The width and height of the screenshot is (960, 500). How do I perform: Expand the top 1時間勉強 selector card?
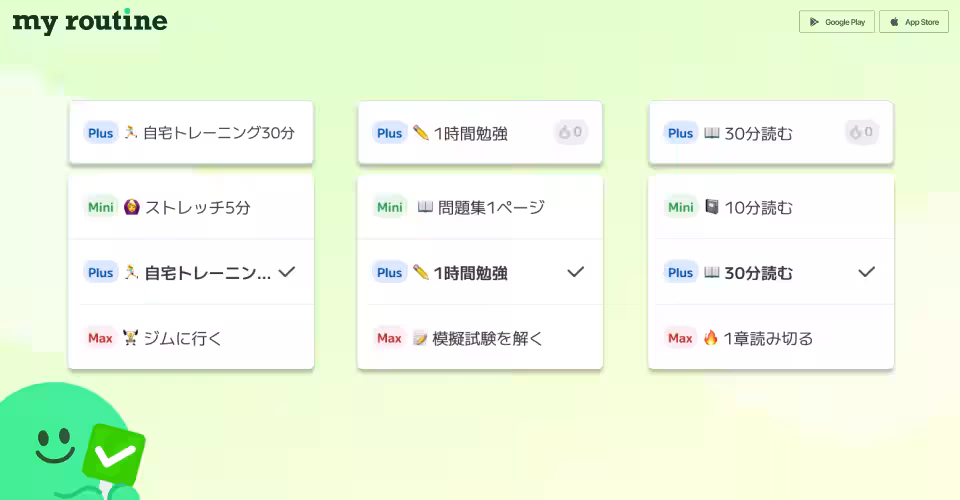point(480,133)
